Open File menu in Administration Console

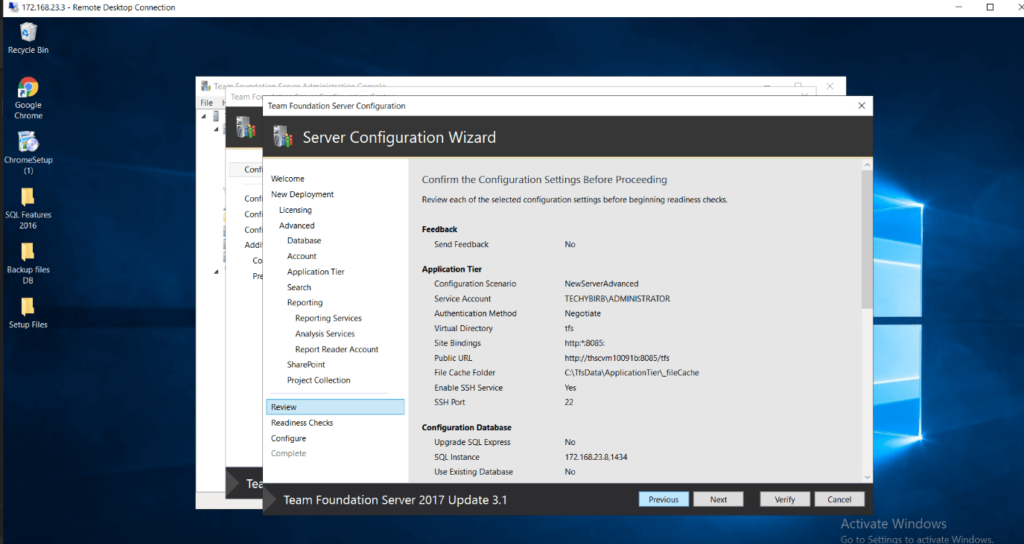coord(206,103)
